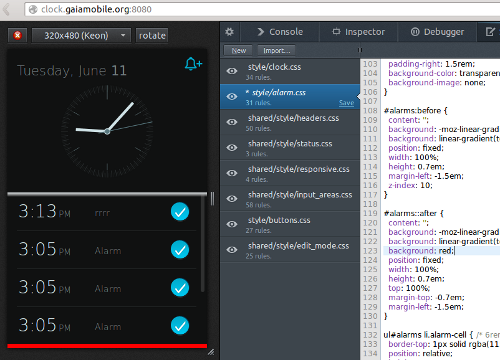Click the 'z-index: 10;' code line
Screen dimensions: 500x360
tap(410, 185)
